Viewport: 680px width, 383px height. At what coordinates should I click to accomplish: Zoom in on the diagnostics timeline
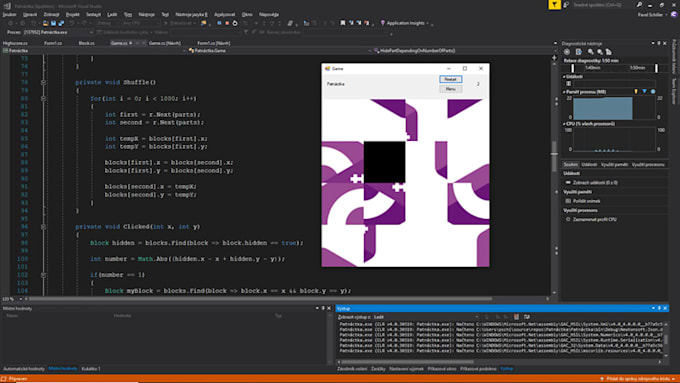(591, 52)
